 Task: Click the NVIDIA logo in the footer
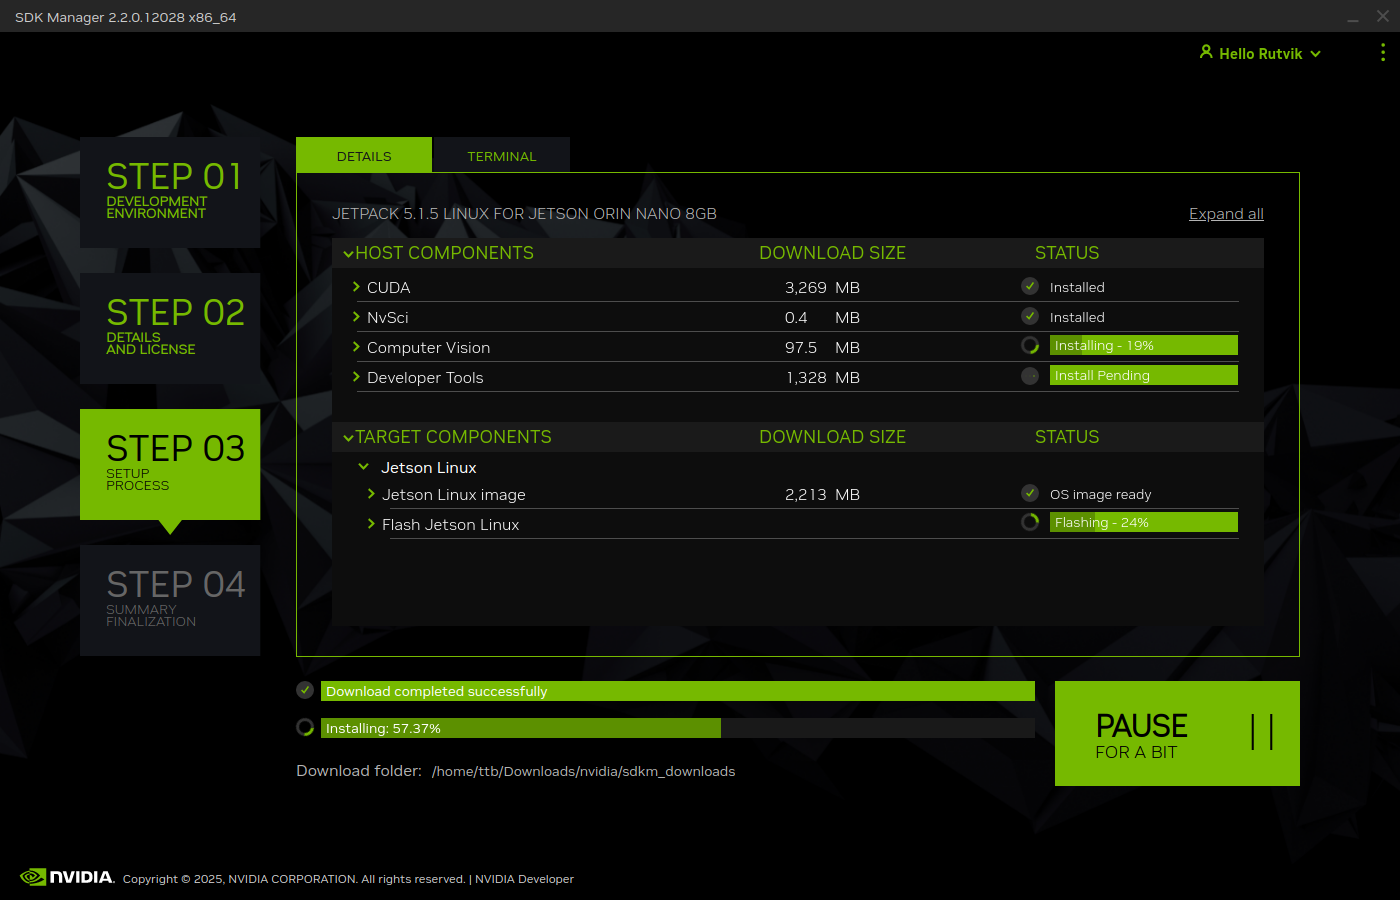67,877
